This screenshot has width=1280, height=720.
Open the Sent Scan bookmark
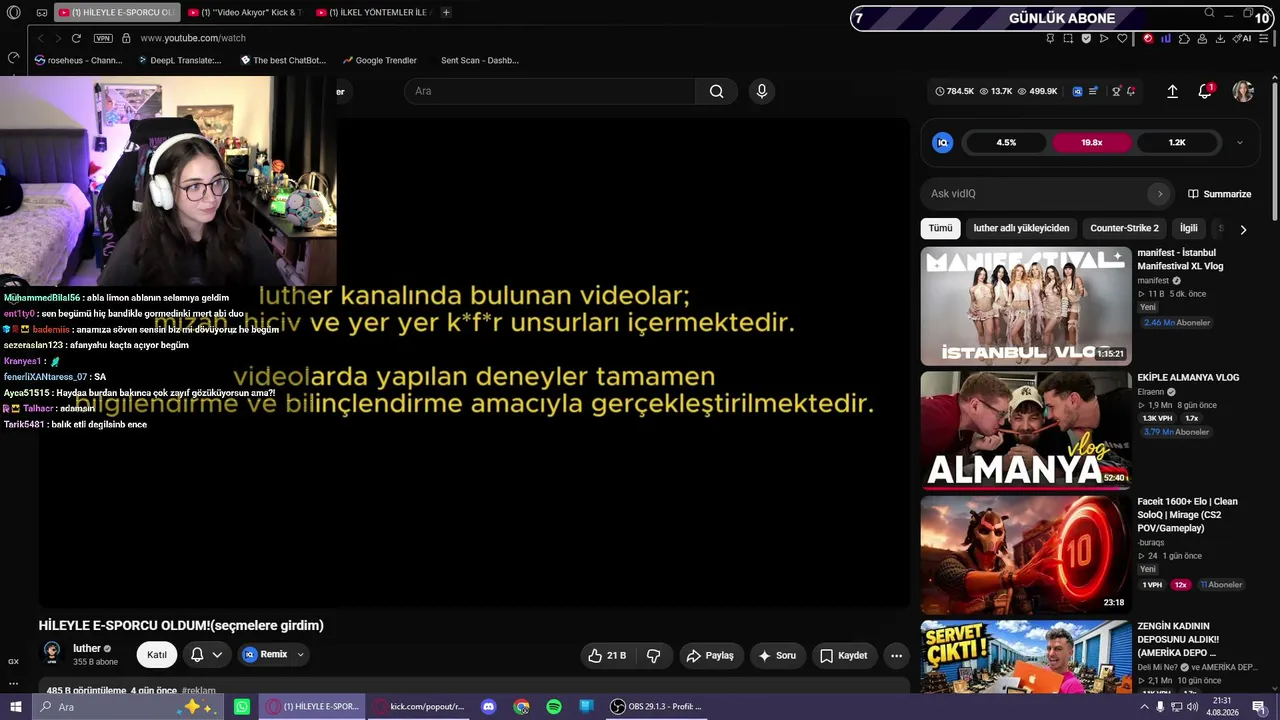[x=479, y=60]
